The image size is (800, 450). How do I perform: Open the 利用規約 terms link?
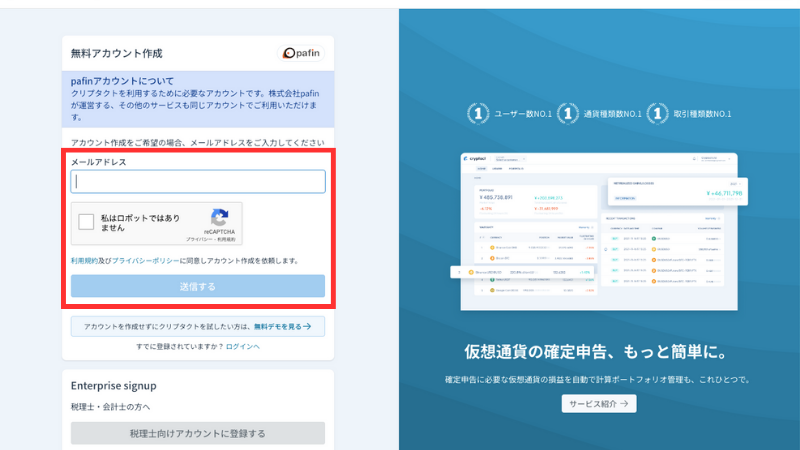click(x=84, y=260)
